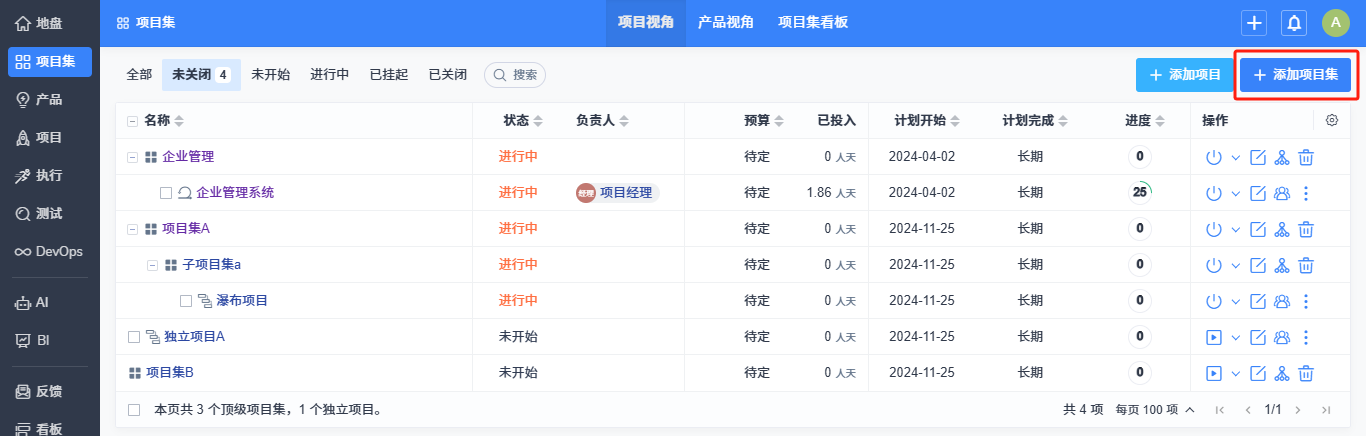Filter by 已挂起
The height and width of the screenshot is (436, 1366).
click(389, 75)
